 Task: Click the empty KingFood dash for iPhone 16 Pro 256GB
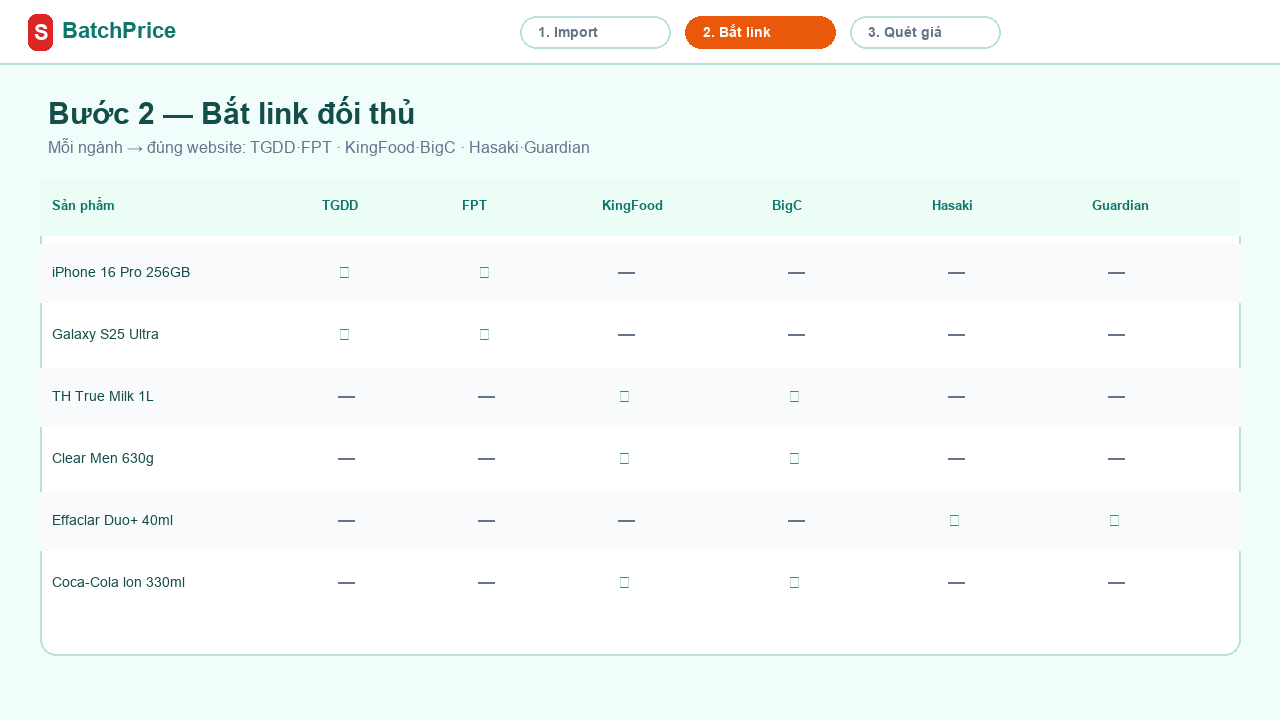tap(626, 272)
